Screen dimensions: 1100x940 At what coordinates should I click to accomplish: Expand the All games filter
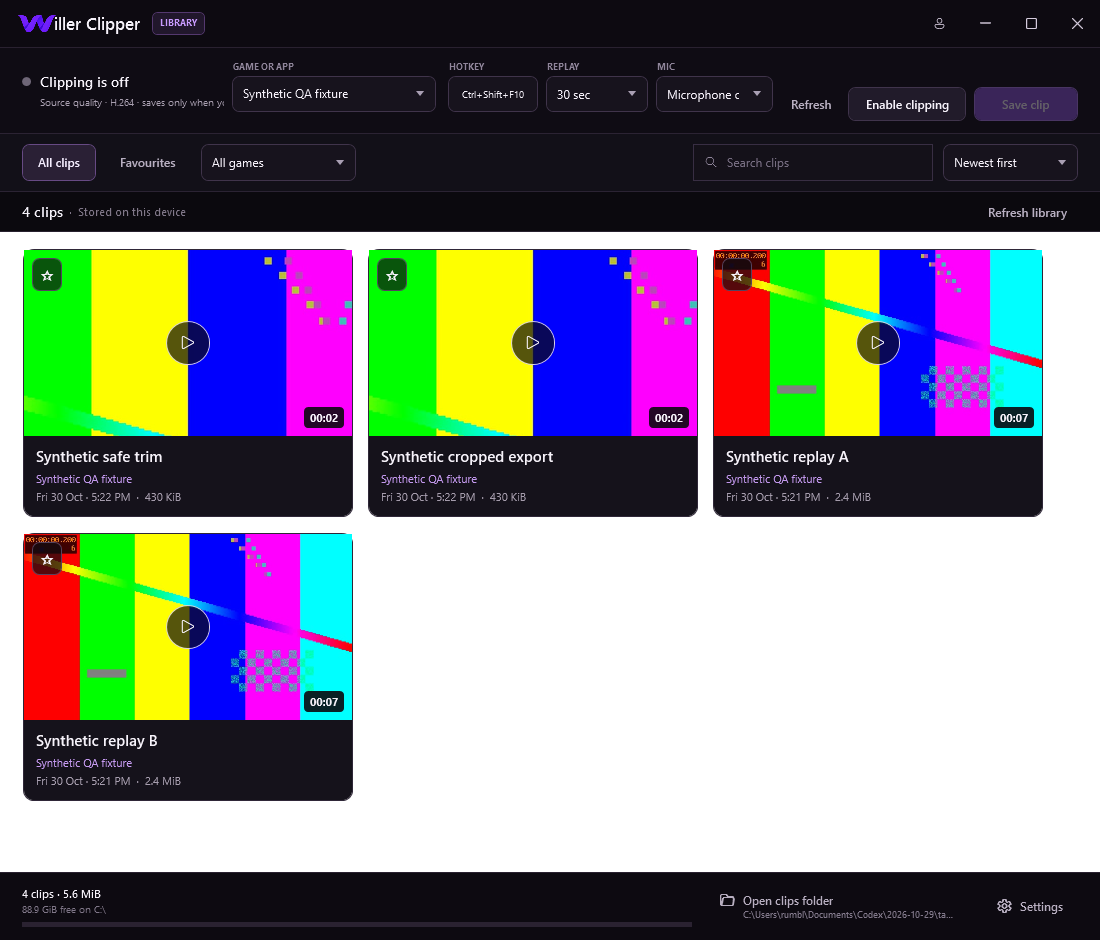coord(279,163)
